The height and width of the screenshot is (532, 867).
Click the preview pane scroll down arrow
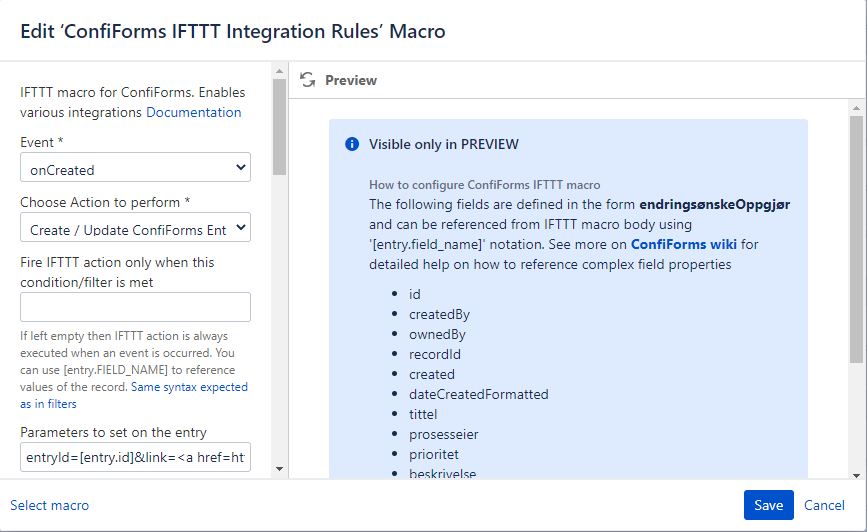(856, 475)
